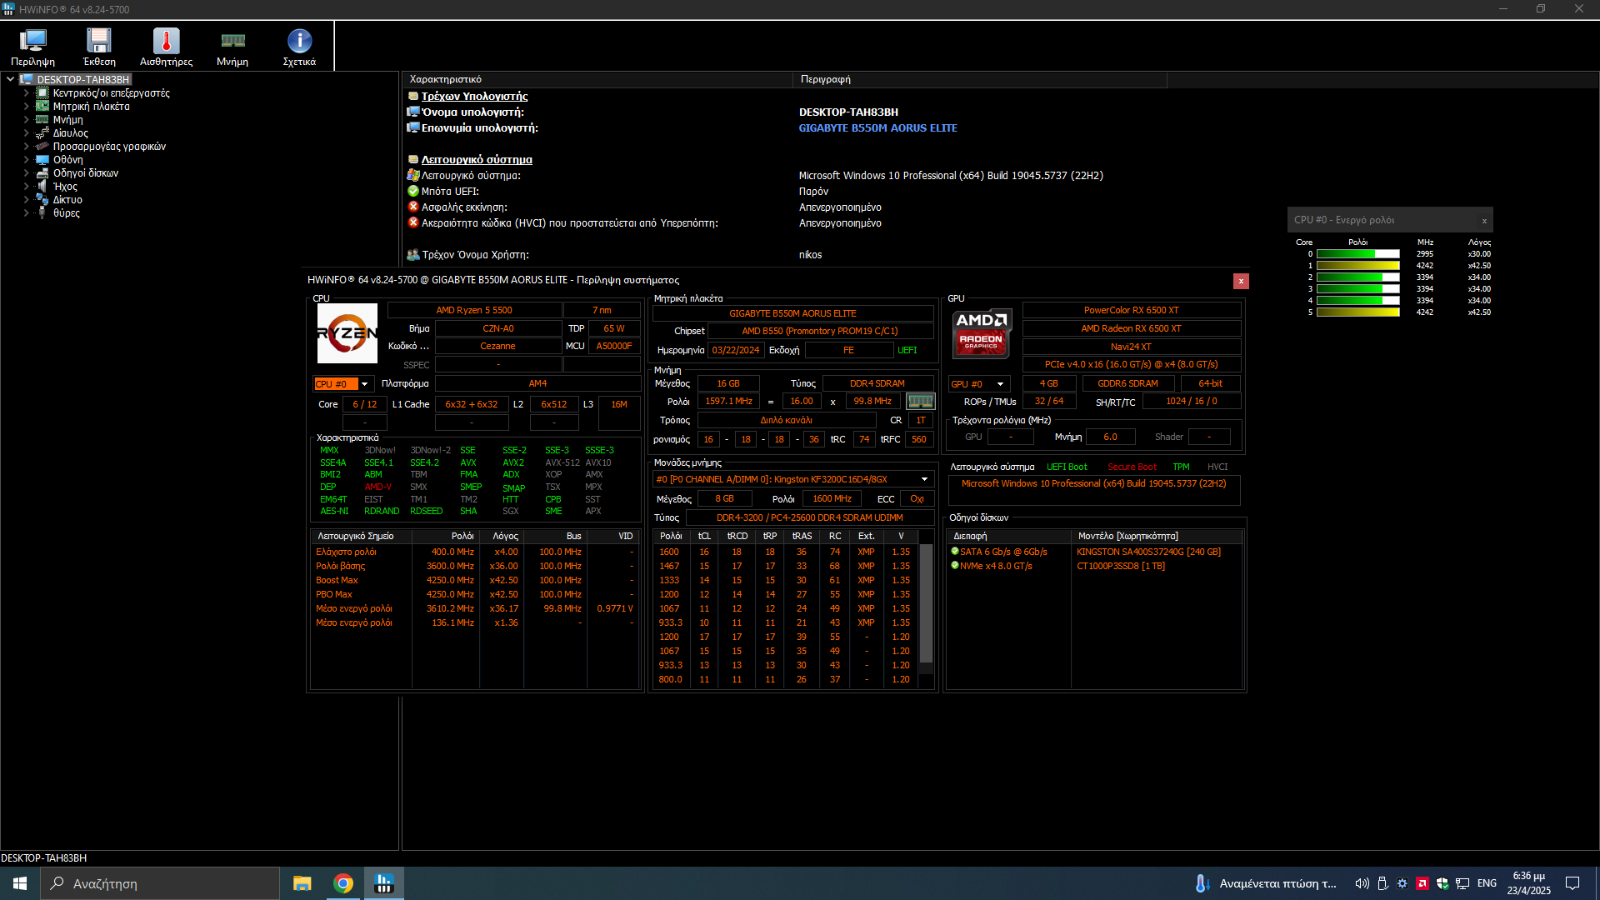Open the GIGABYTE B550M AORUS ELITE link
This screenshot has height=900, width=1600.
[x=878, y=128]
